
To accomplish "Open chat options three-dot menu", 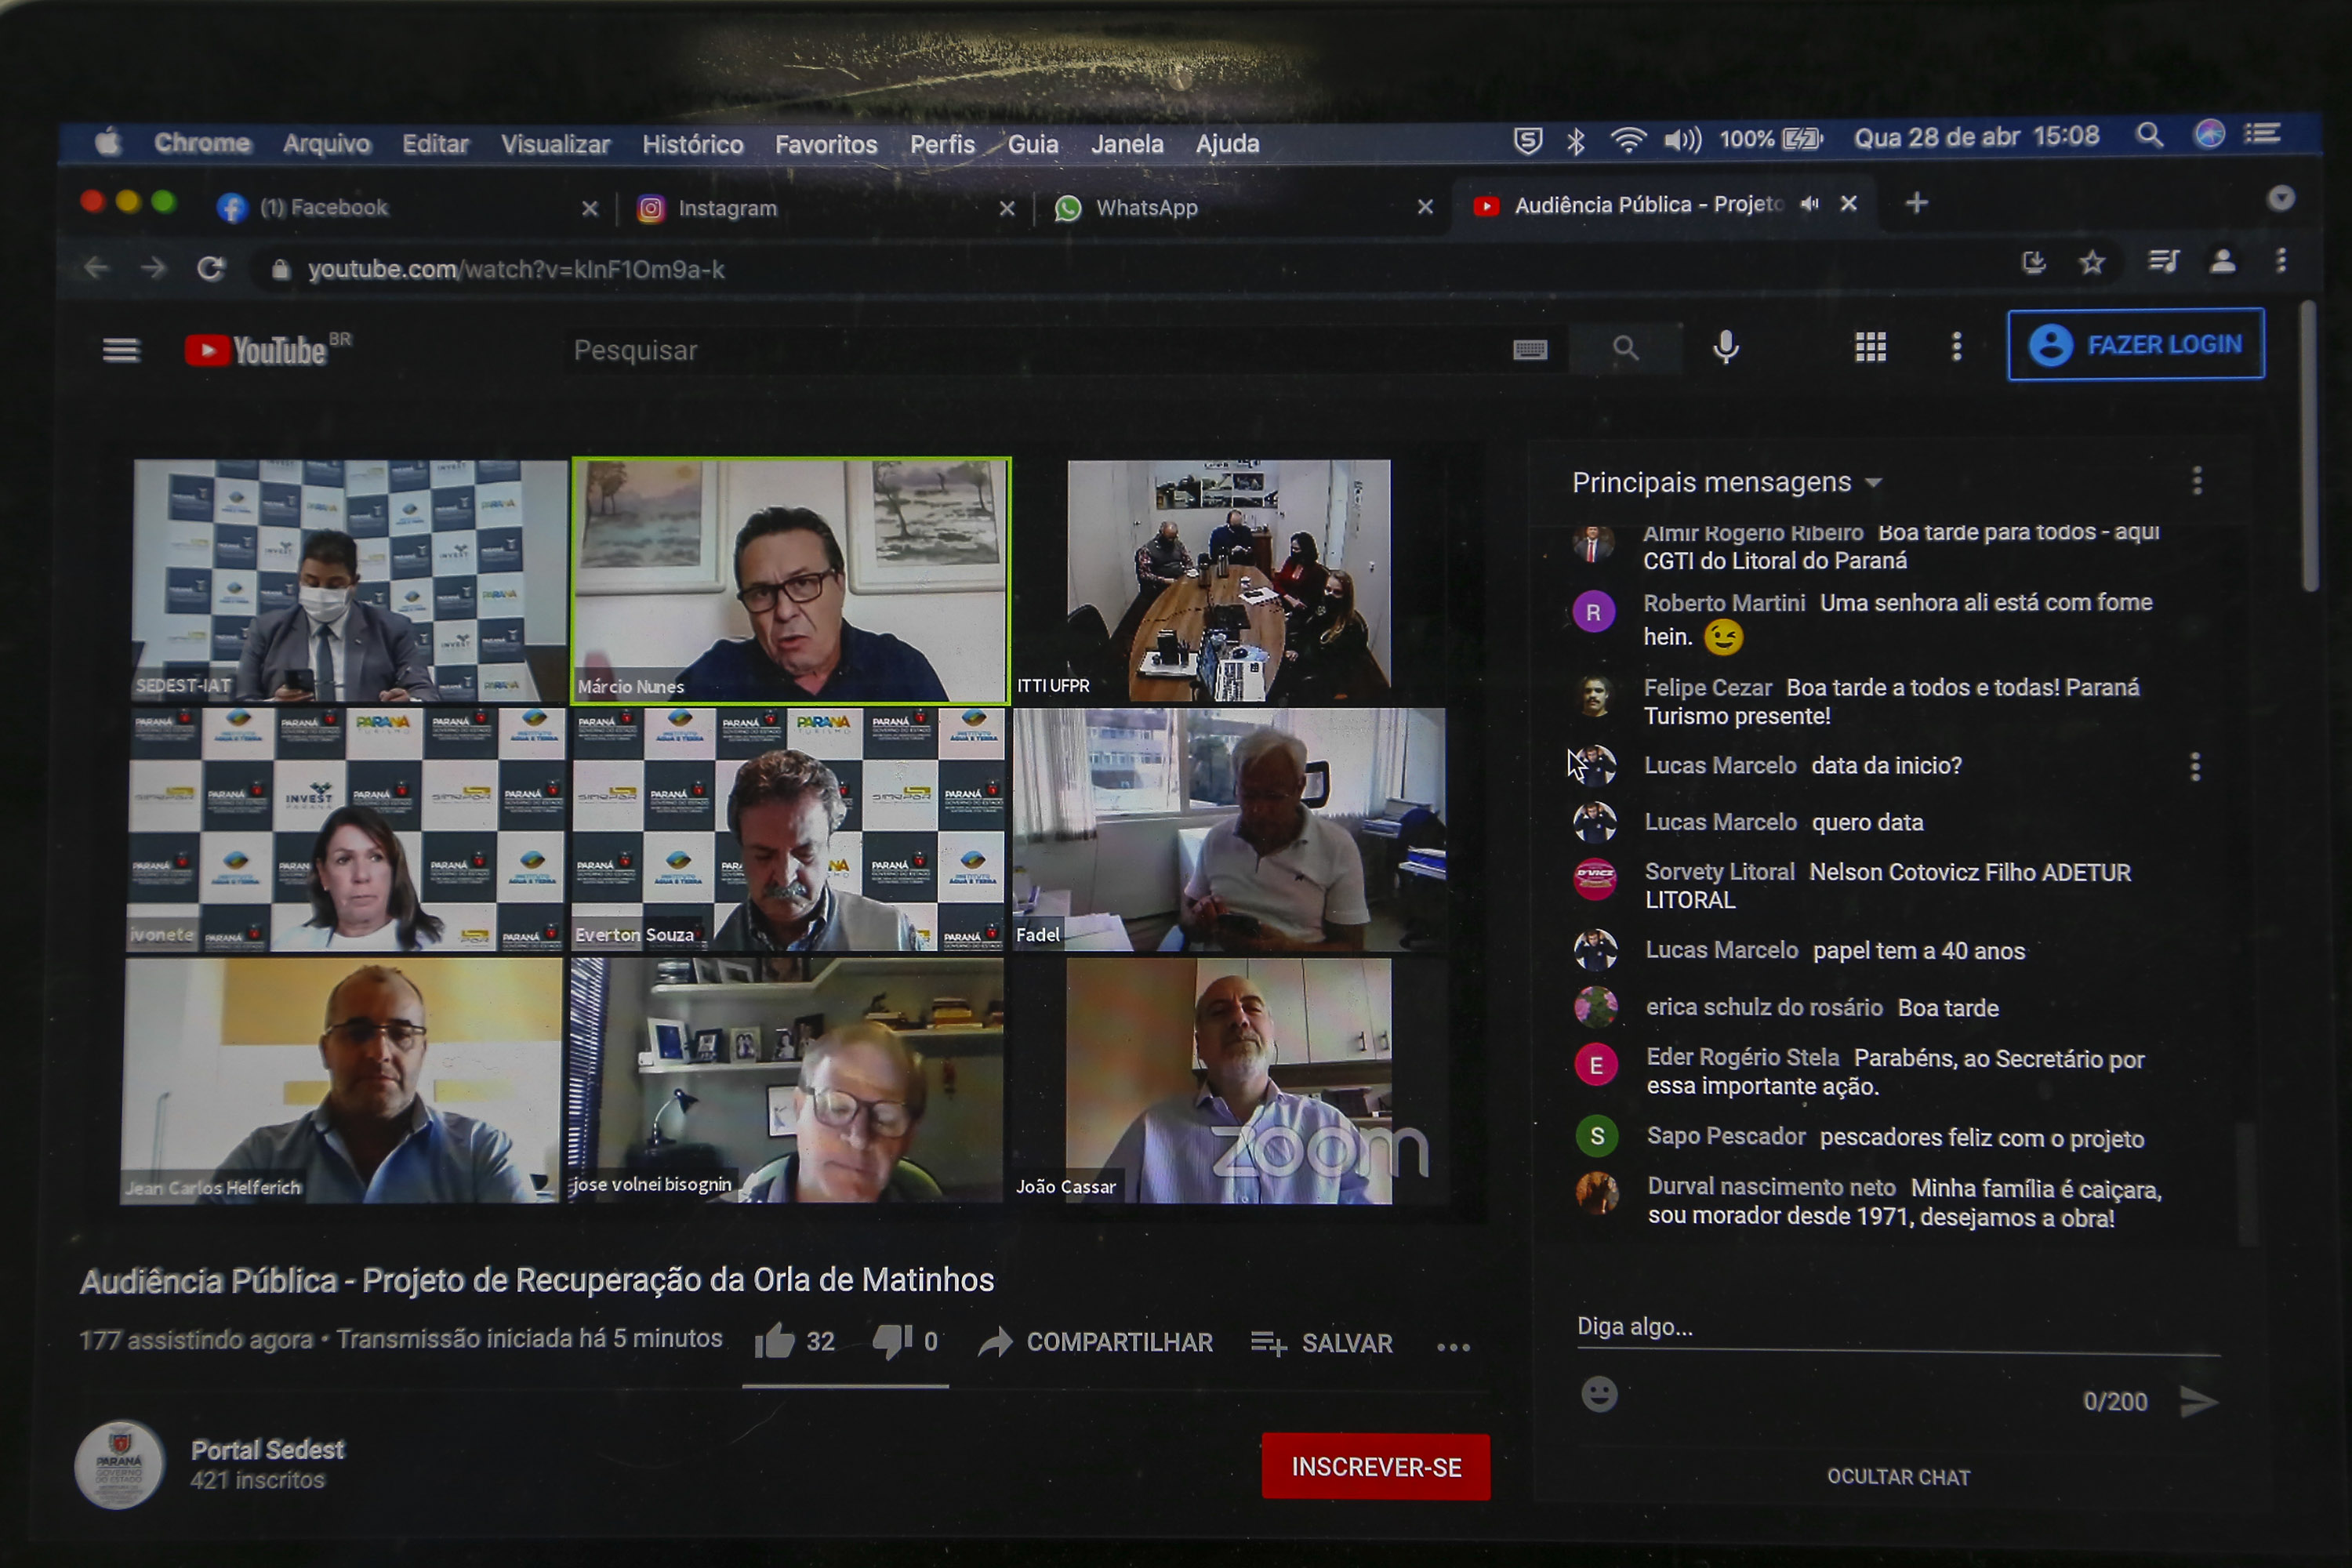I will pos(2196,481).
